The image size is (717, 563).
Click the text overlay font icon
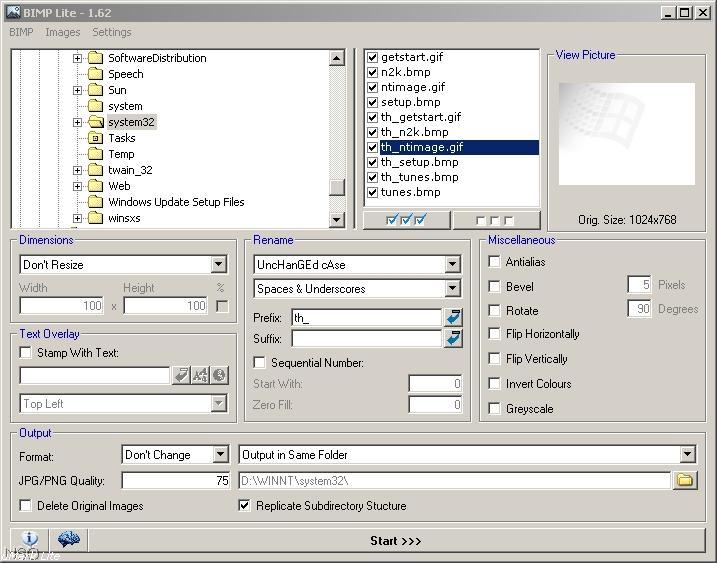(200, 376)
